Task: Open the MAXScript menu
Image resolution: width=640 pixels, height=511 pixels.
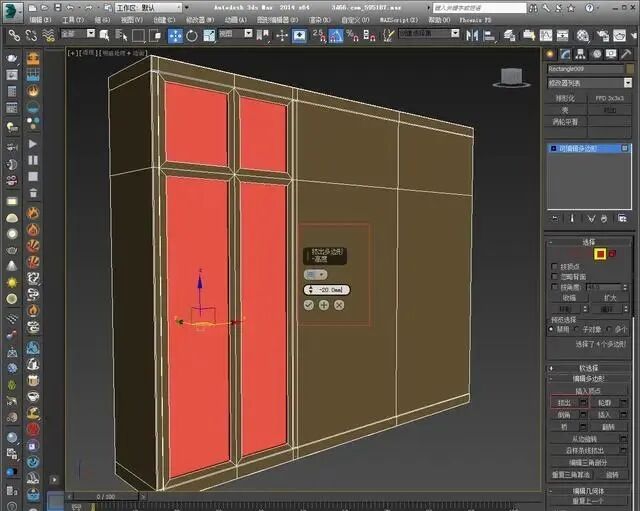Action: [x=399, y=20]
